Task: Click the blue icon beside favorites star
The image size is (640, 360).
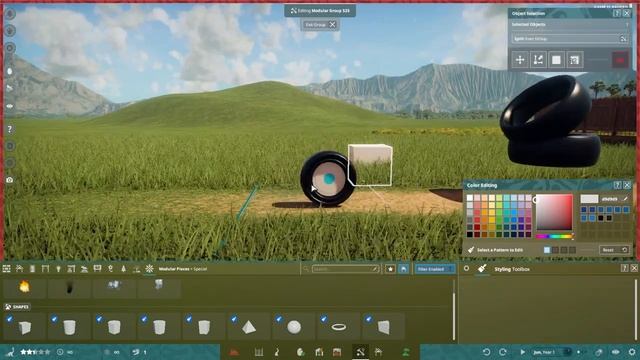Action: click(403, 269)
